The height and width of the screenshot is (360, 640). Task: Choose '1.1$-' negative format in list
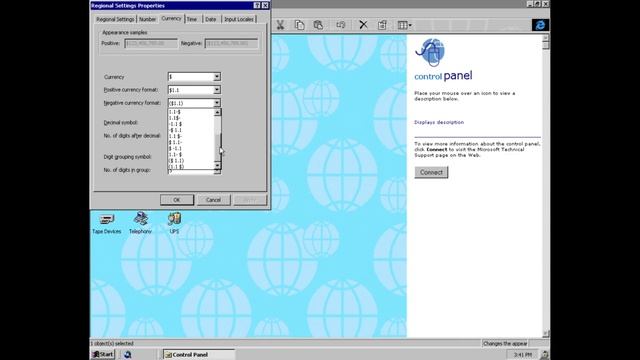click(x=191, y=118)
